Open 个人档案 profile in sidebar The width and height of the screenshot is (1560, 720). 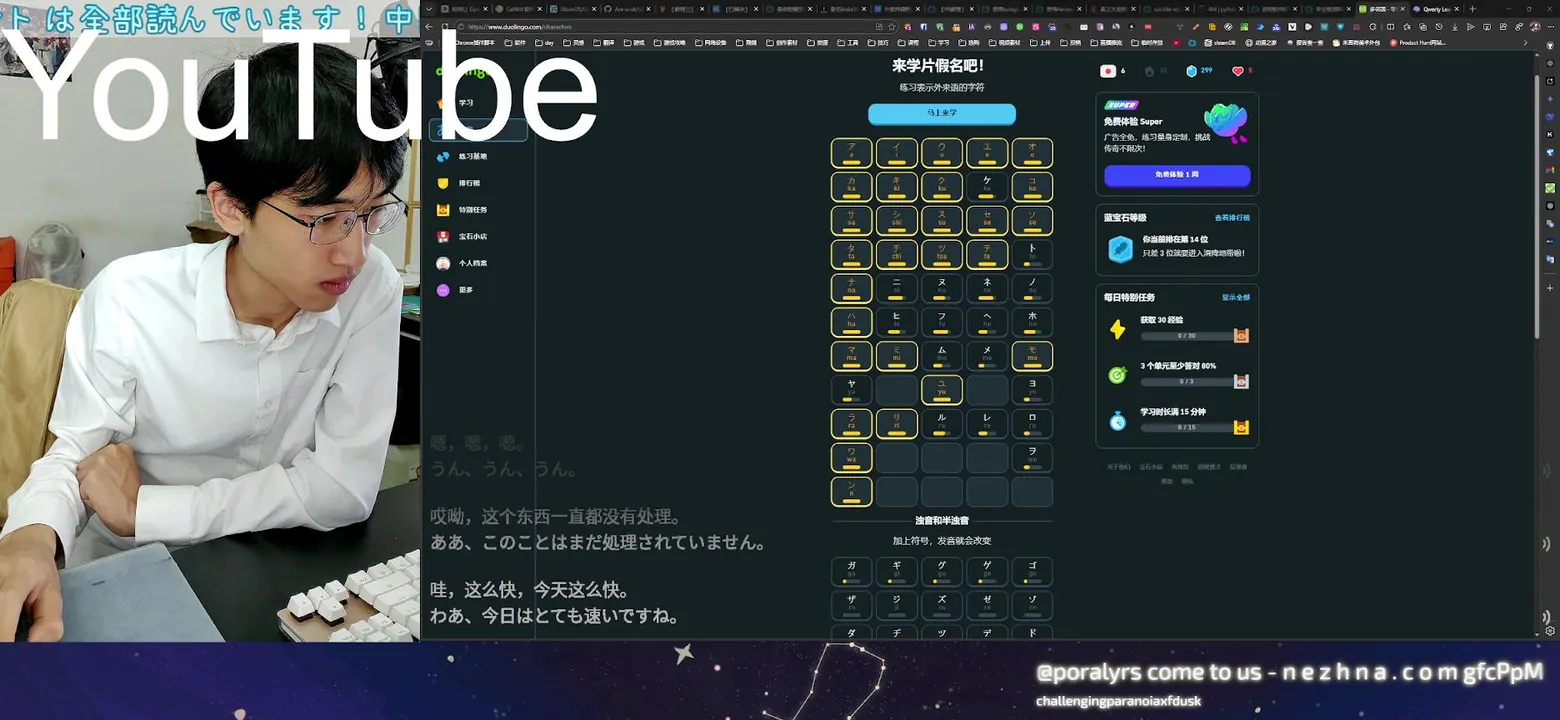478,263
